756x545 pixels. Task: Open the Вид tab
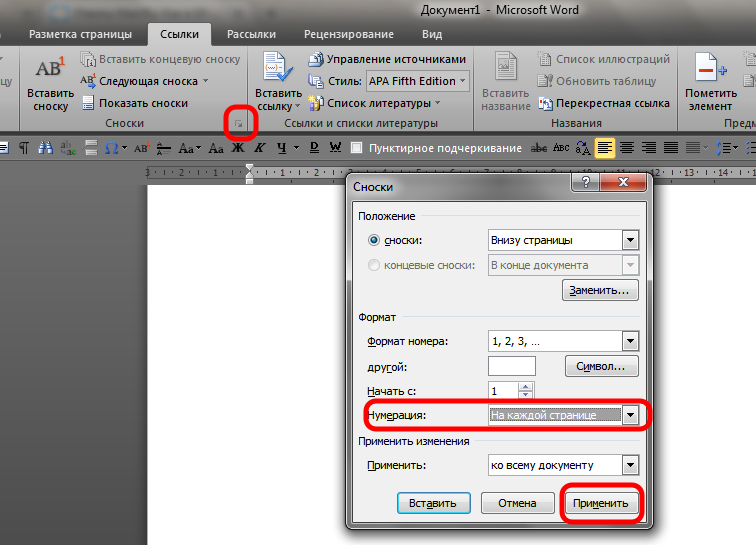(432, 34)
